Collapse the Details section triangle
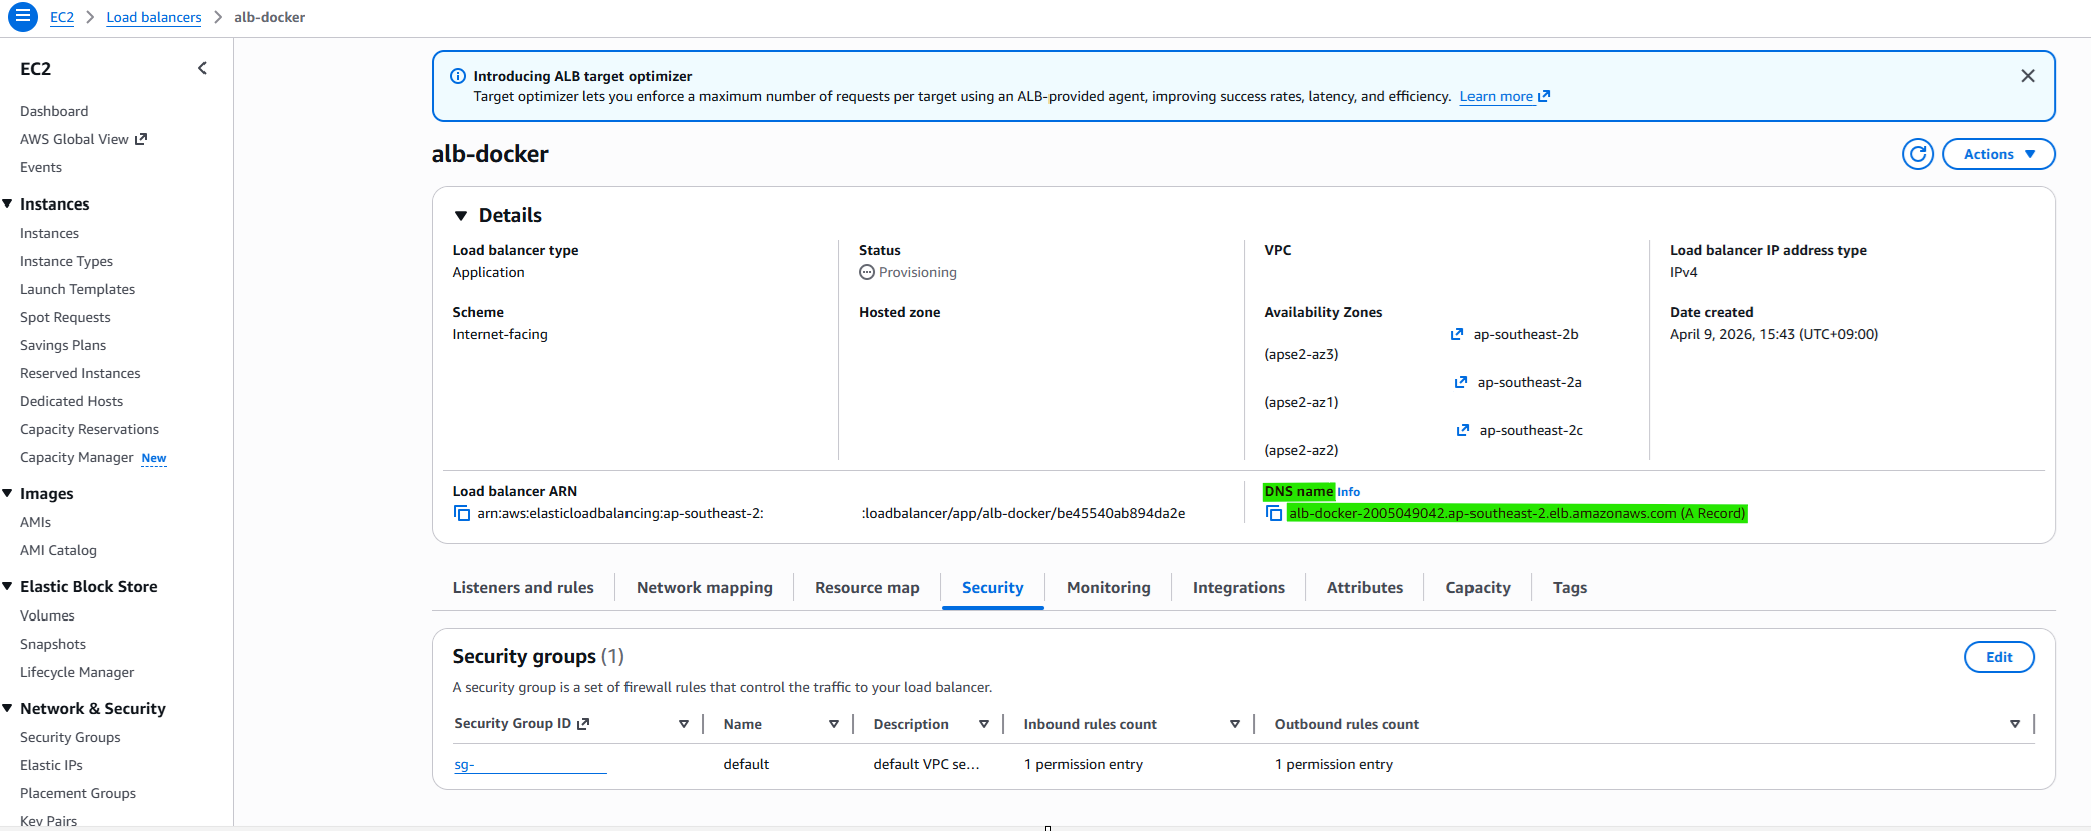2091x831 pixels. [x=461, y=216]
